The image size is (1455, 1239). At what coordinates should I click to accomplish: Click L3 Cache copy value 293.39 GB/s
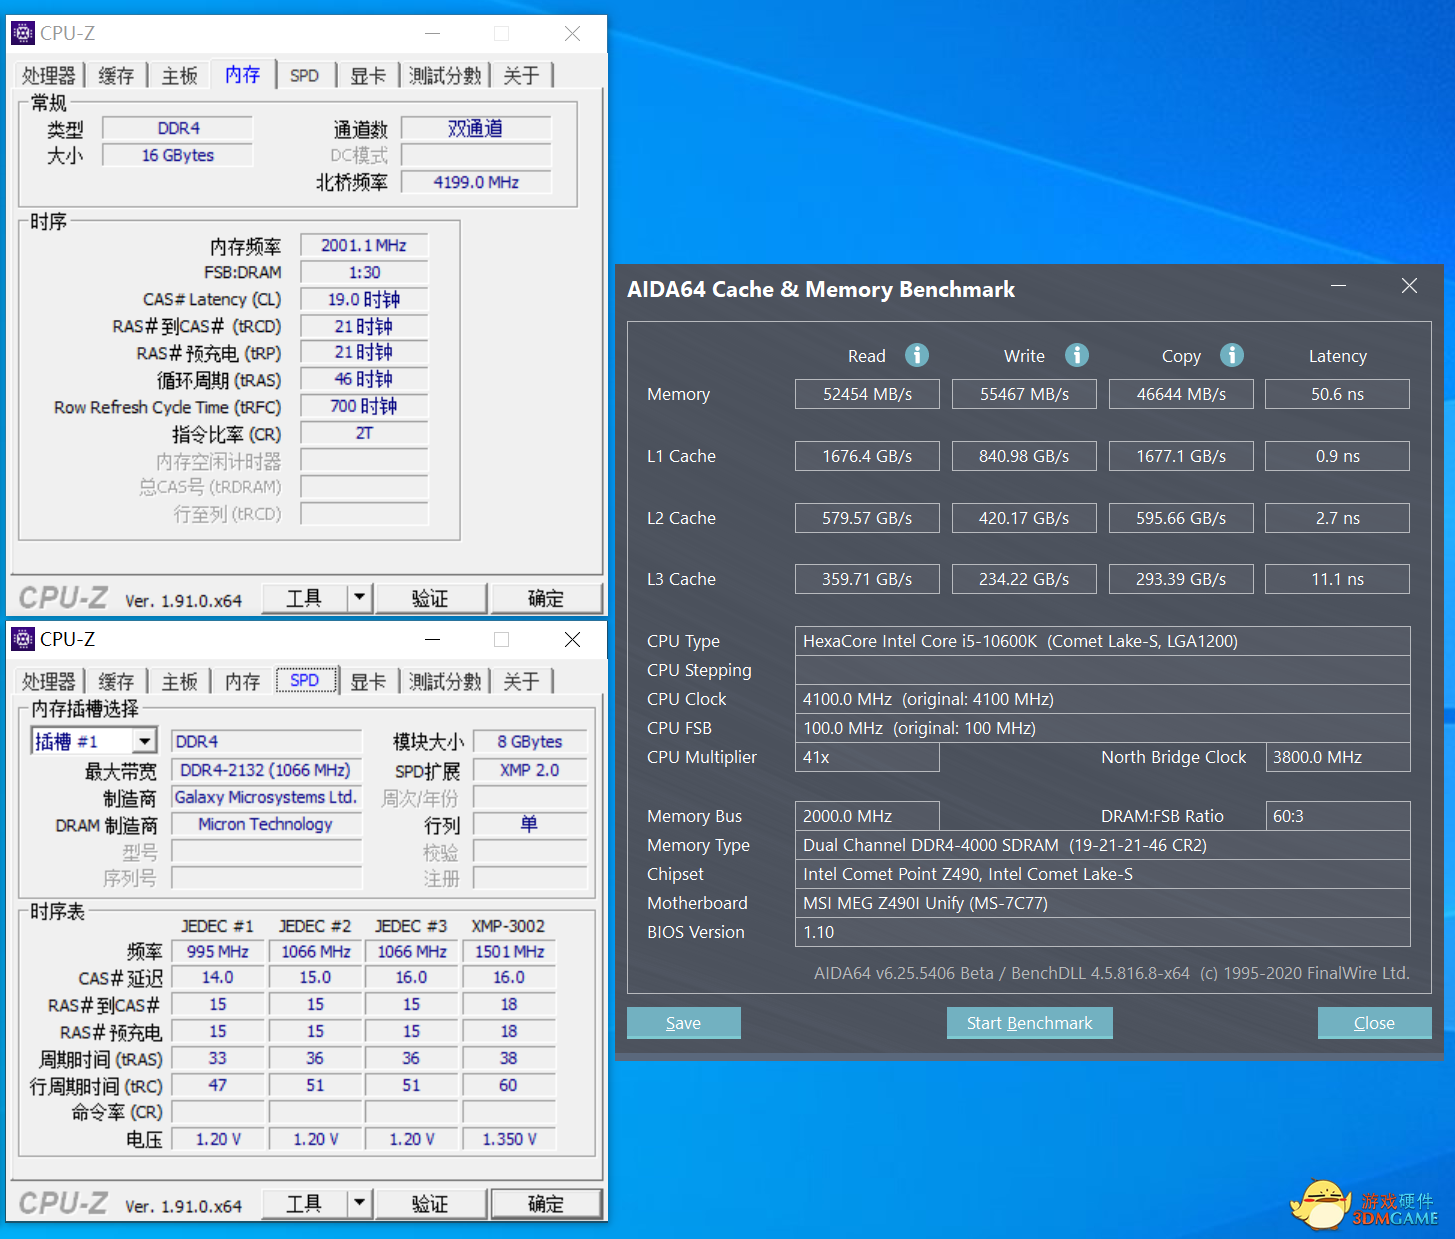coord(1181,579)
